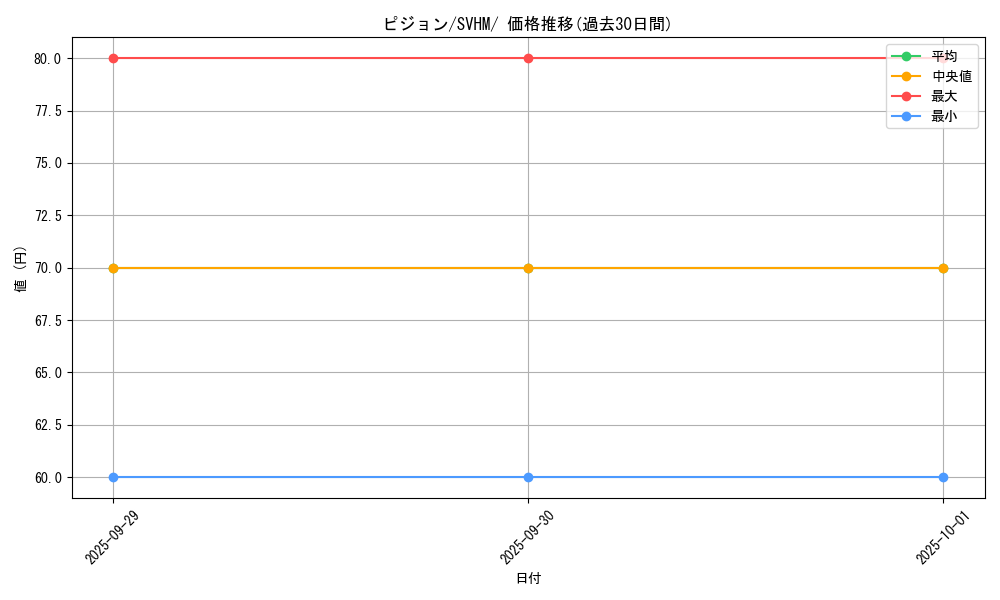Click the blue minimum point on 2025-09-29
Screen dimensions: 1000x600
click(x=113, y=477)
